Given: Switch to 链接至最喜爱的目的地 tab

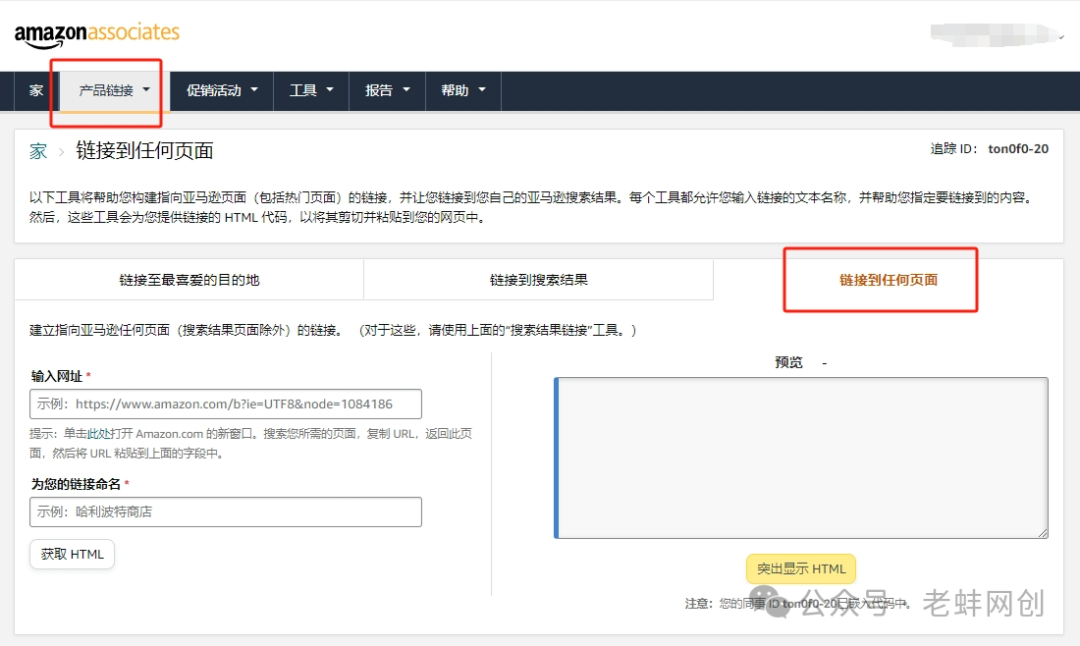Looking at the screenshot, I should click(189, 280).
